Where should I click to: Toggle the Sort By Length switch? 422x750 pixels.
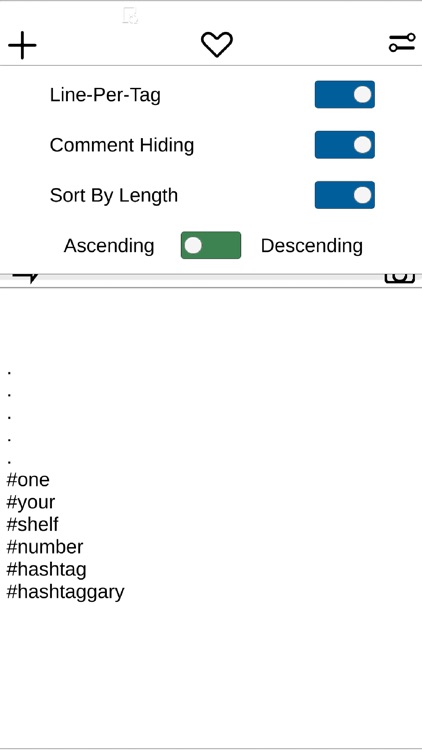(x=344, y=195)
